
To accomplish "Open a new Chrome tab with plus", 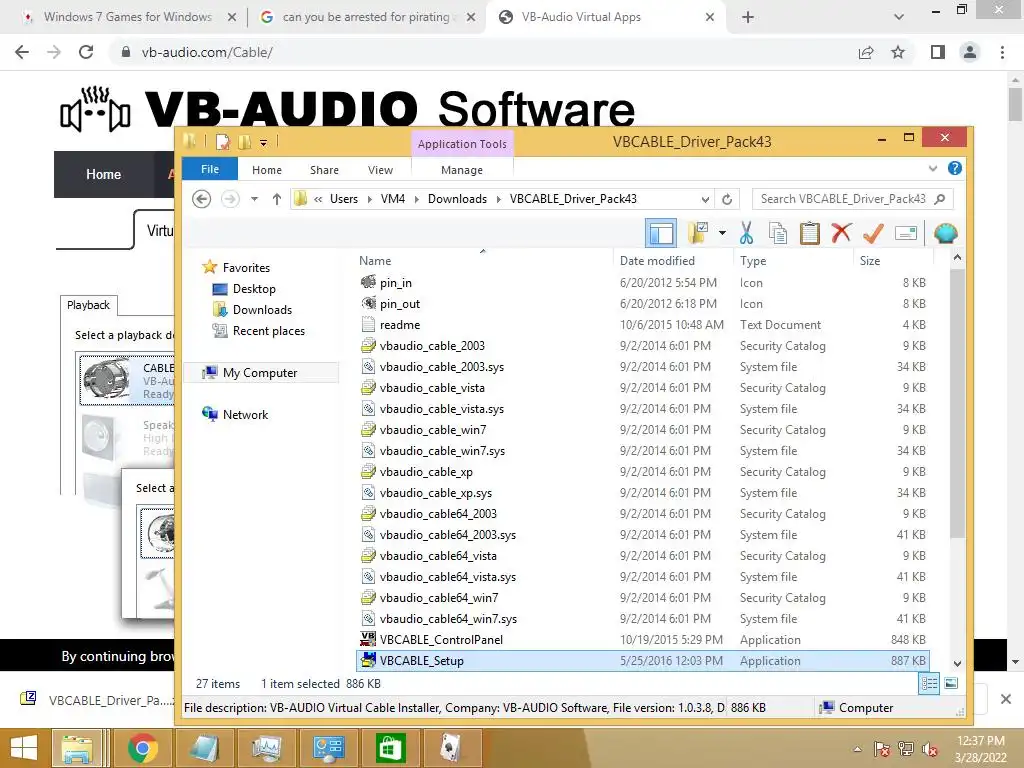I will pos(748,17).
